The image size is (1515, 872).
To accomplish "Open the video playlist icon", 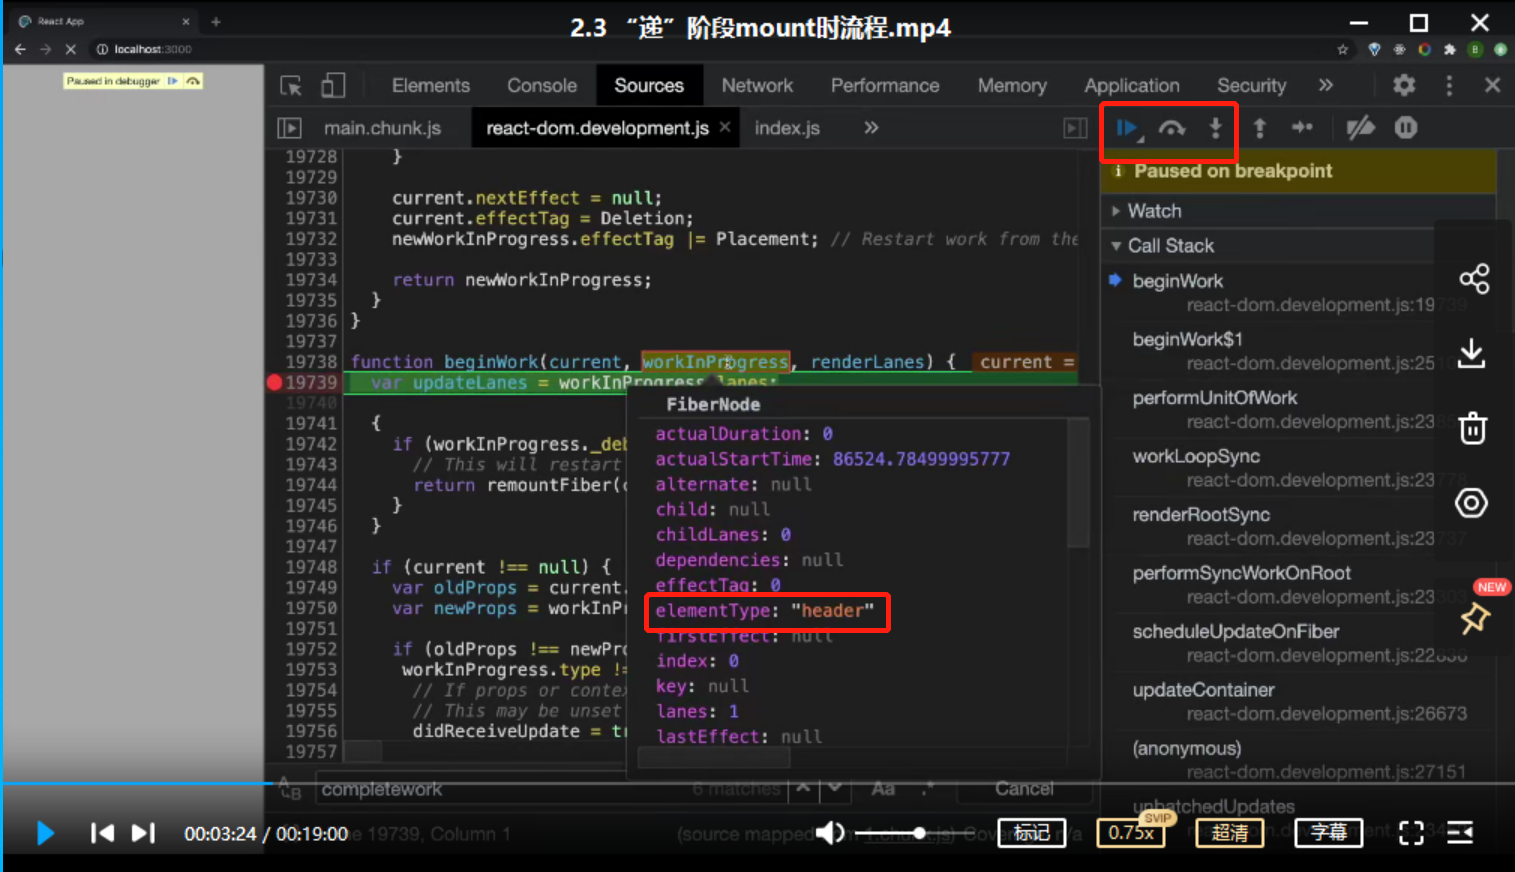I will (1460, 833).
